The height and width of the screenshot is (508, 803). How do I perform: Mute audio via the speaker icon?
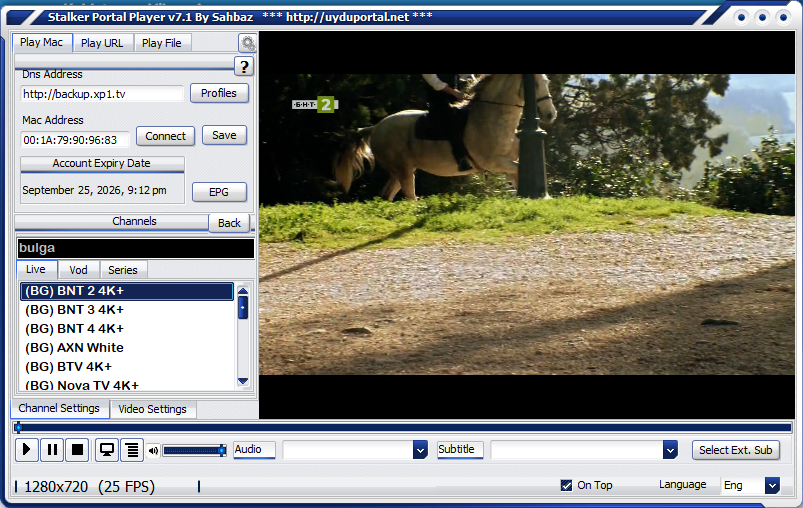[153, 451]
